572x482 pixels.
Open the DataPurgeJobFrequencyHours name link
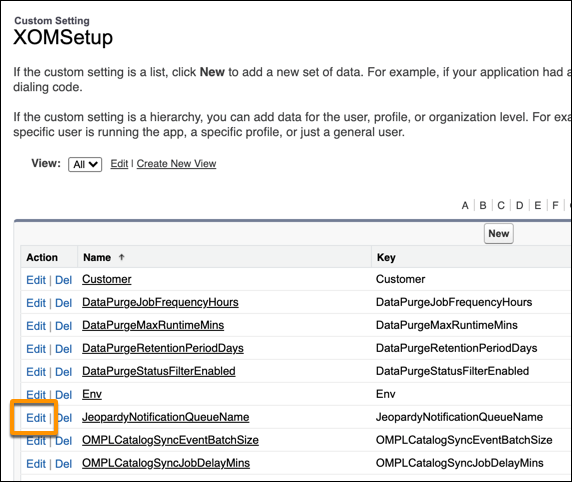pos(160,302)
